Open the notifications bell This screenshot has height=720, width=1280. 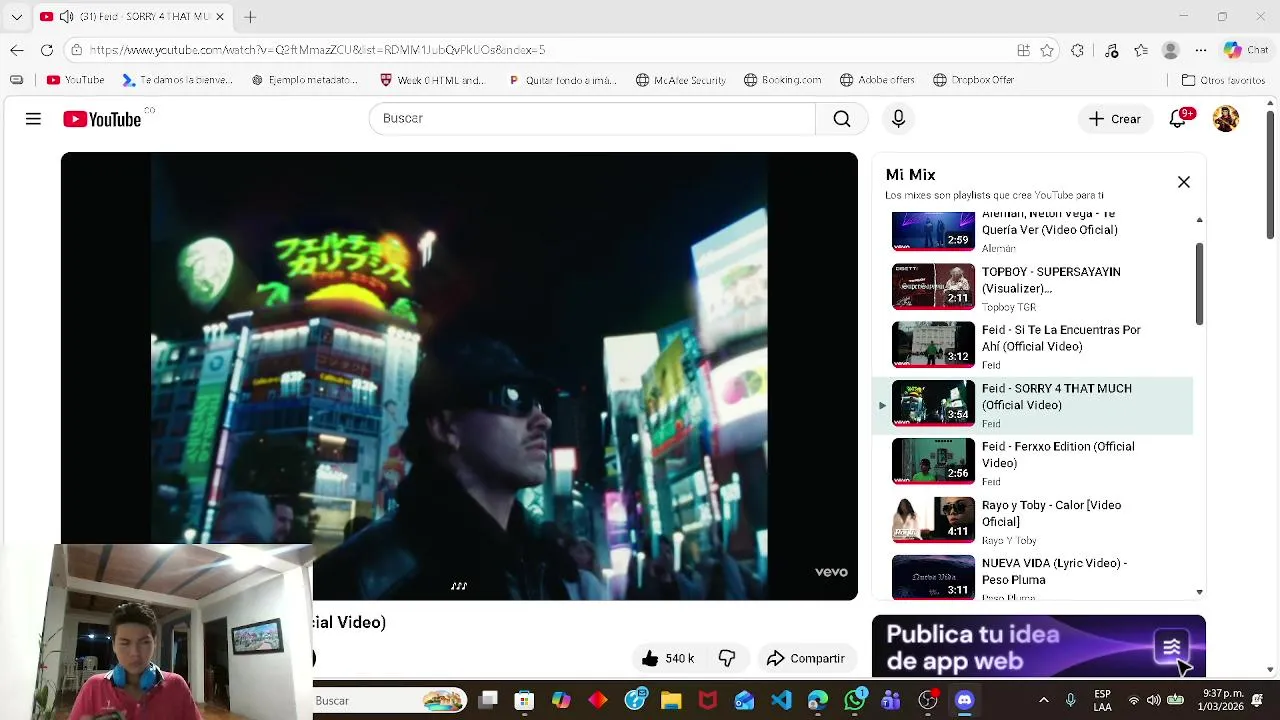(x=1178, y=119)
